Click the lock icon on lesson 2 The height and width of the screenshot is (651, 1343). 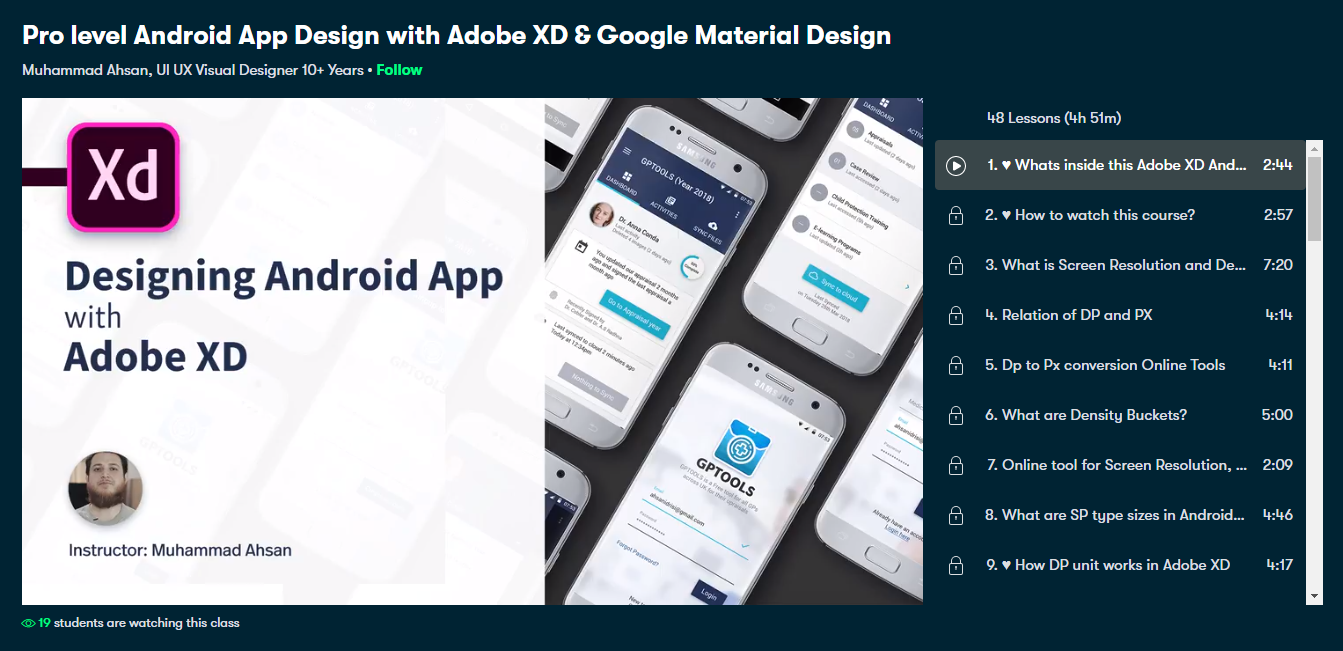point(955,215)
